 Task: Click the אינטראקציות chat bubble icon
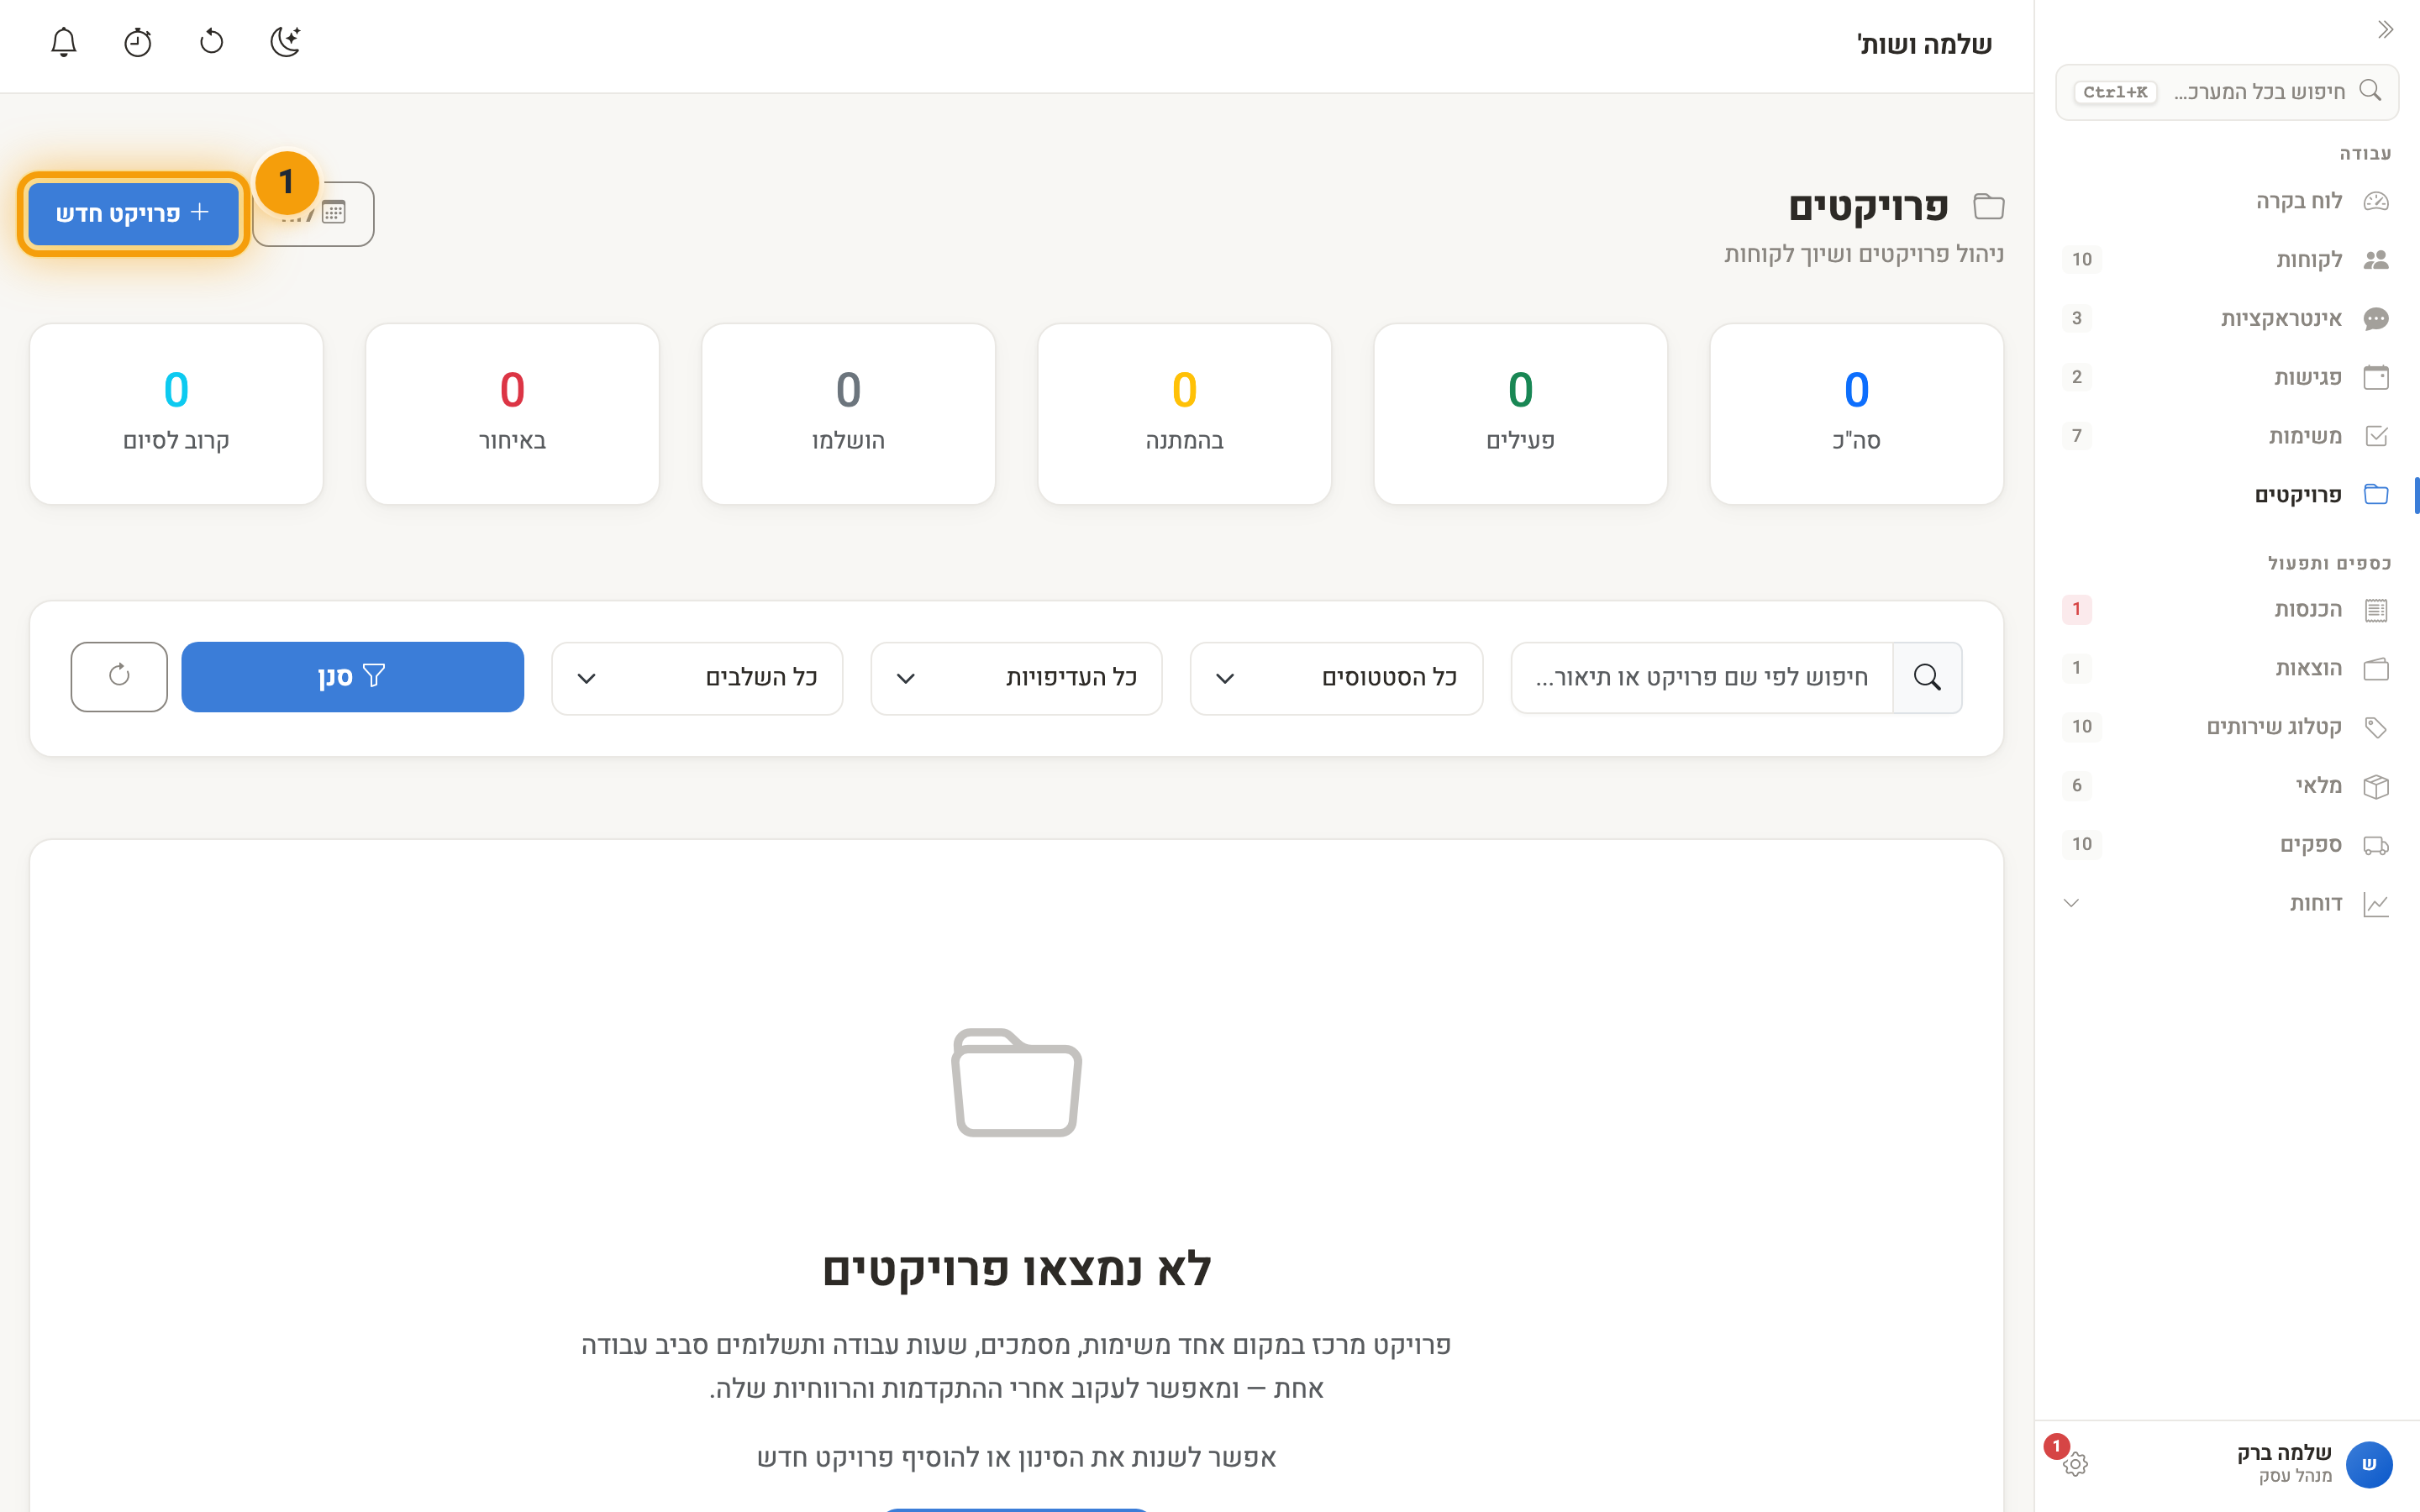2376,319
